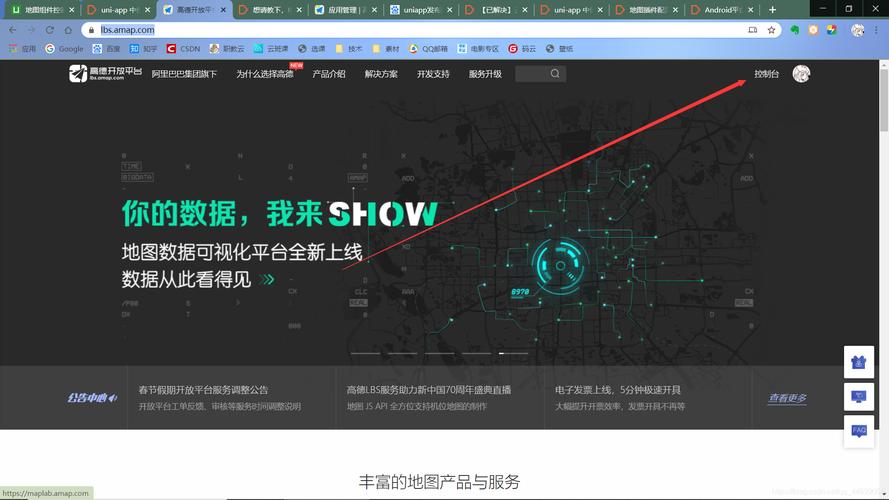
Task: Expand the 解决方案 nav menu
Action: coord(381,74)
